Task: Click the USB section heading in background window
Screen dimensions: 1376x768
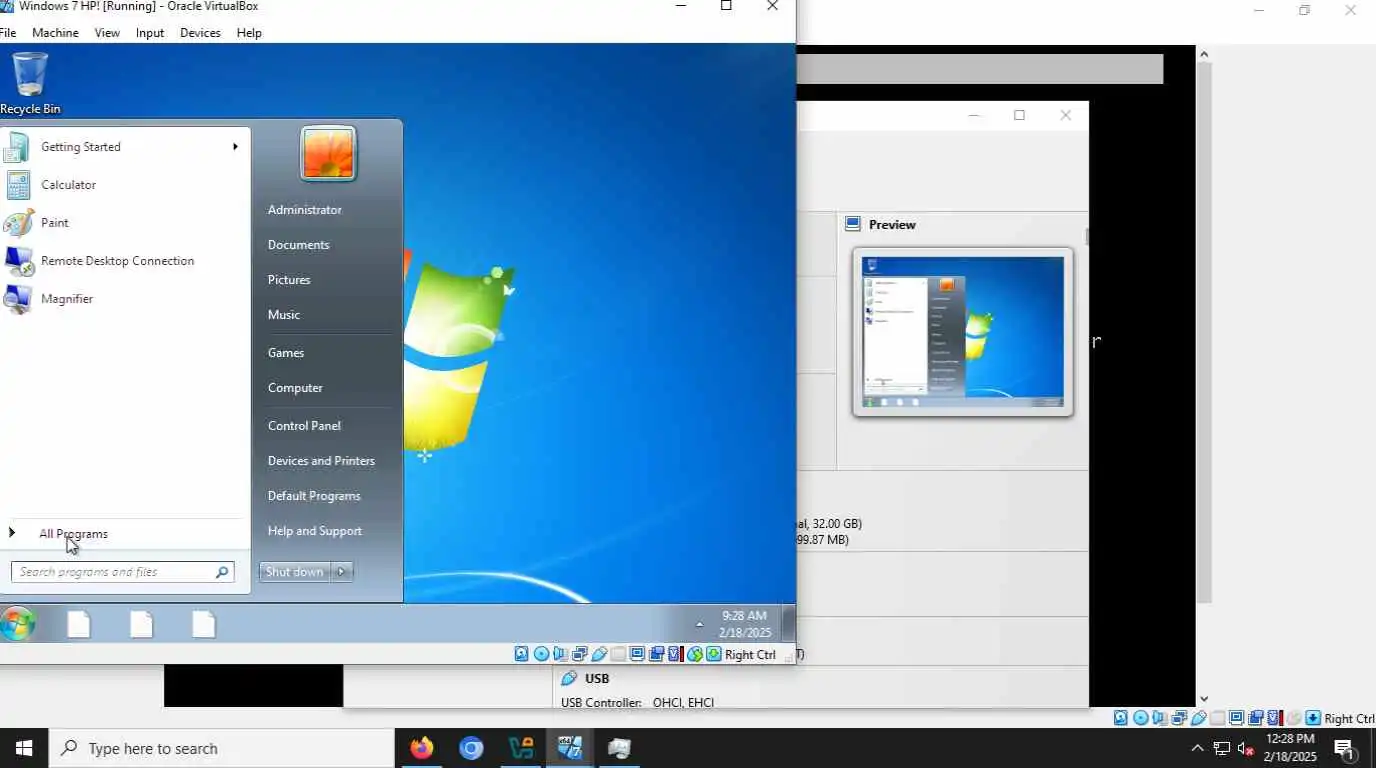Action: tap(597, 678)
